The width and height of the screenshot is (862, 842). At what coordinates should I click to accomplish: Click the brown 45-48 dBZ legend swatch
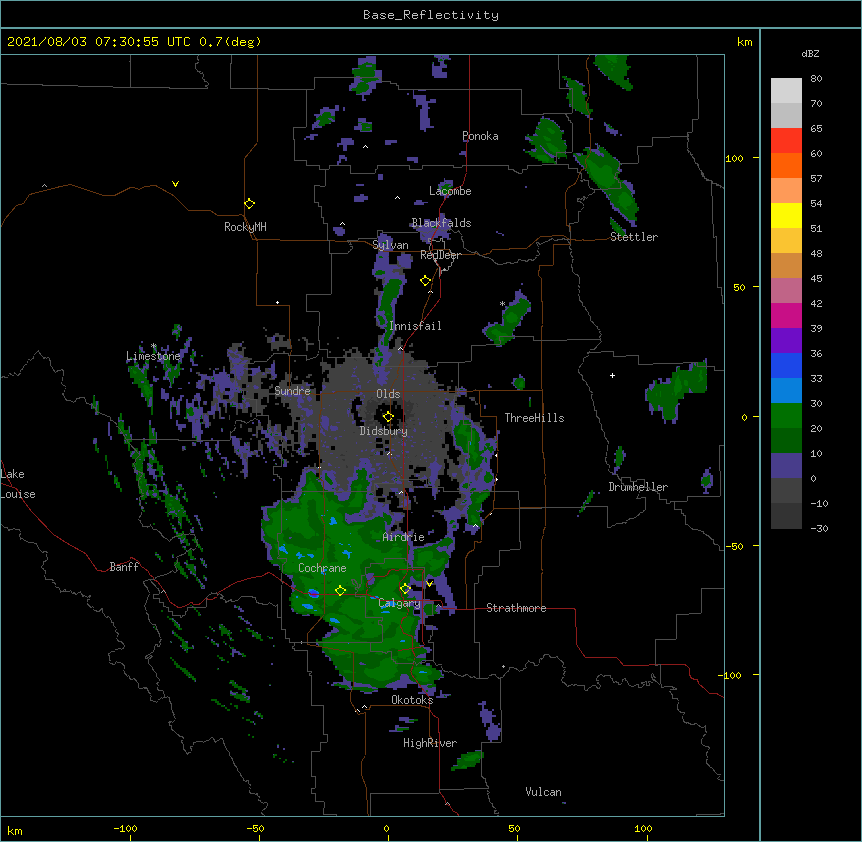tap(786, 265)
